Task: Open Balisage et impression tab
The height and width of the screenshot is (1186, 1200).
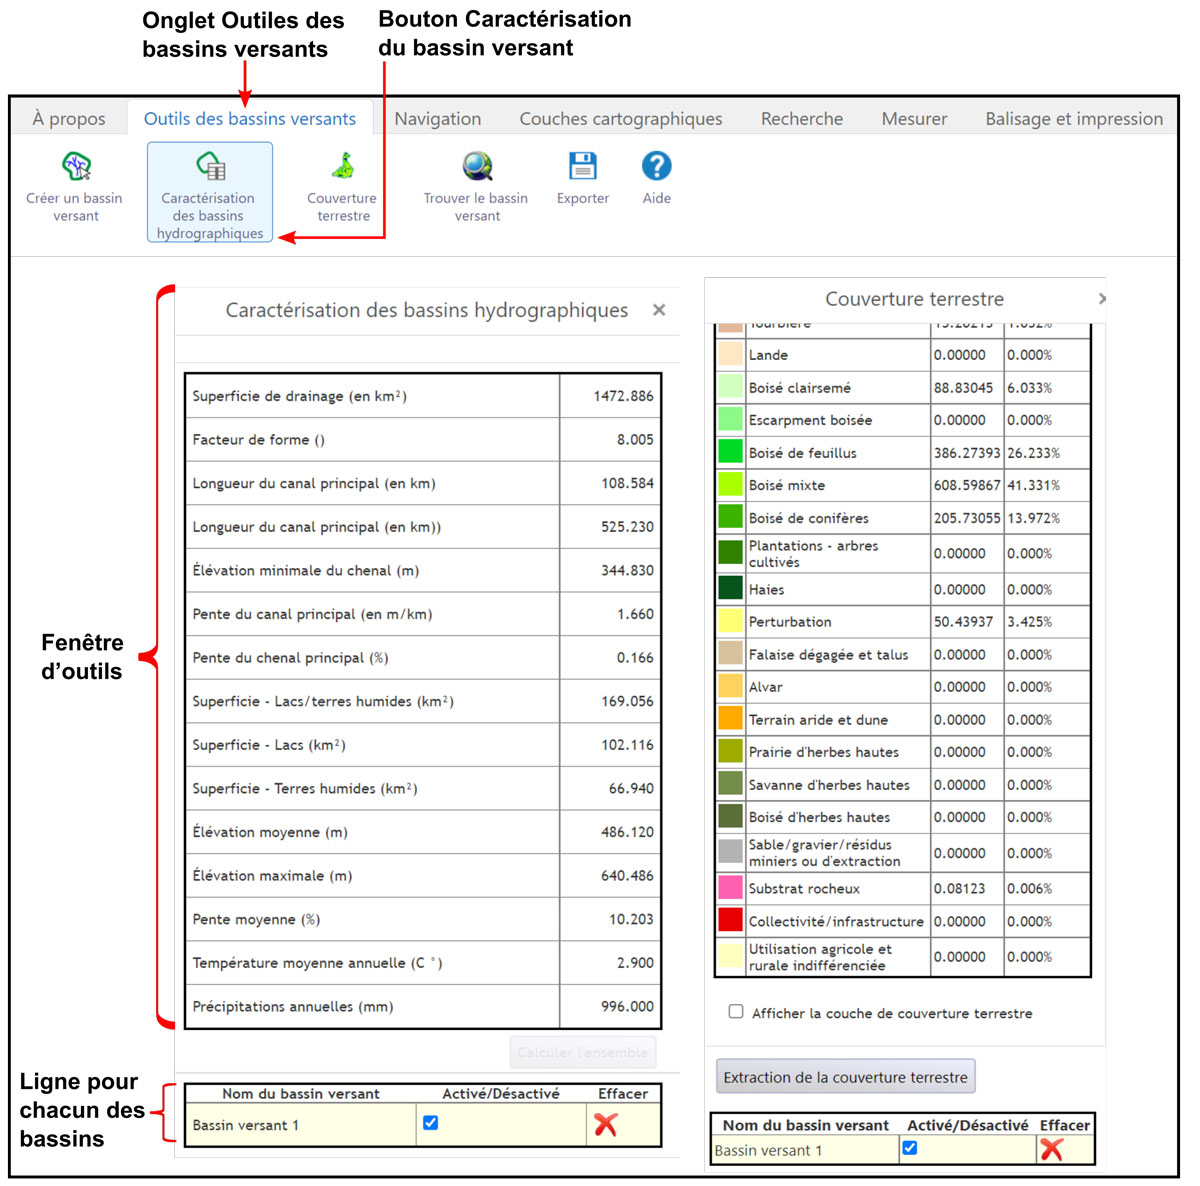Action: coord(1074,119)
